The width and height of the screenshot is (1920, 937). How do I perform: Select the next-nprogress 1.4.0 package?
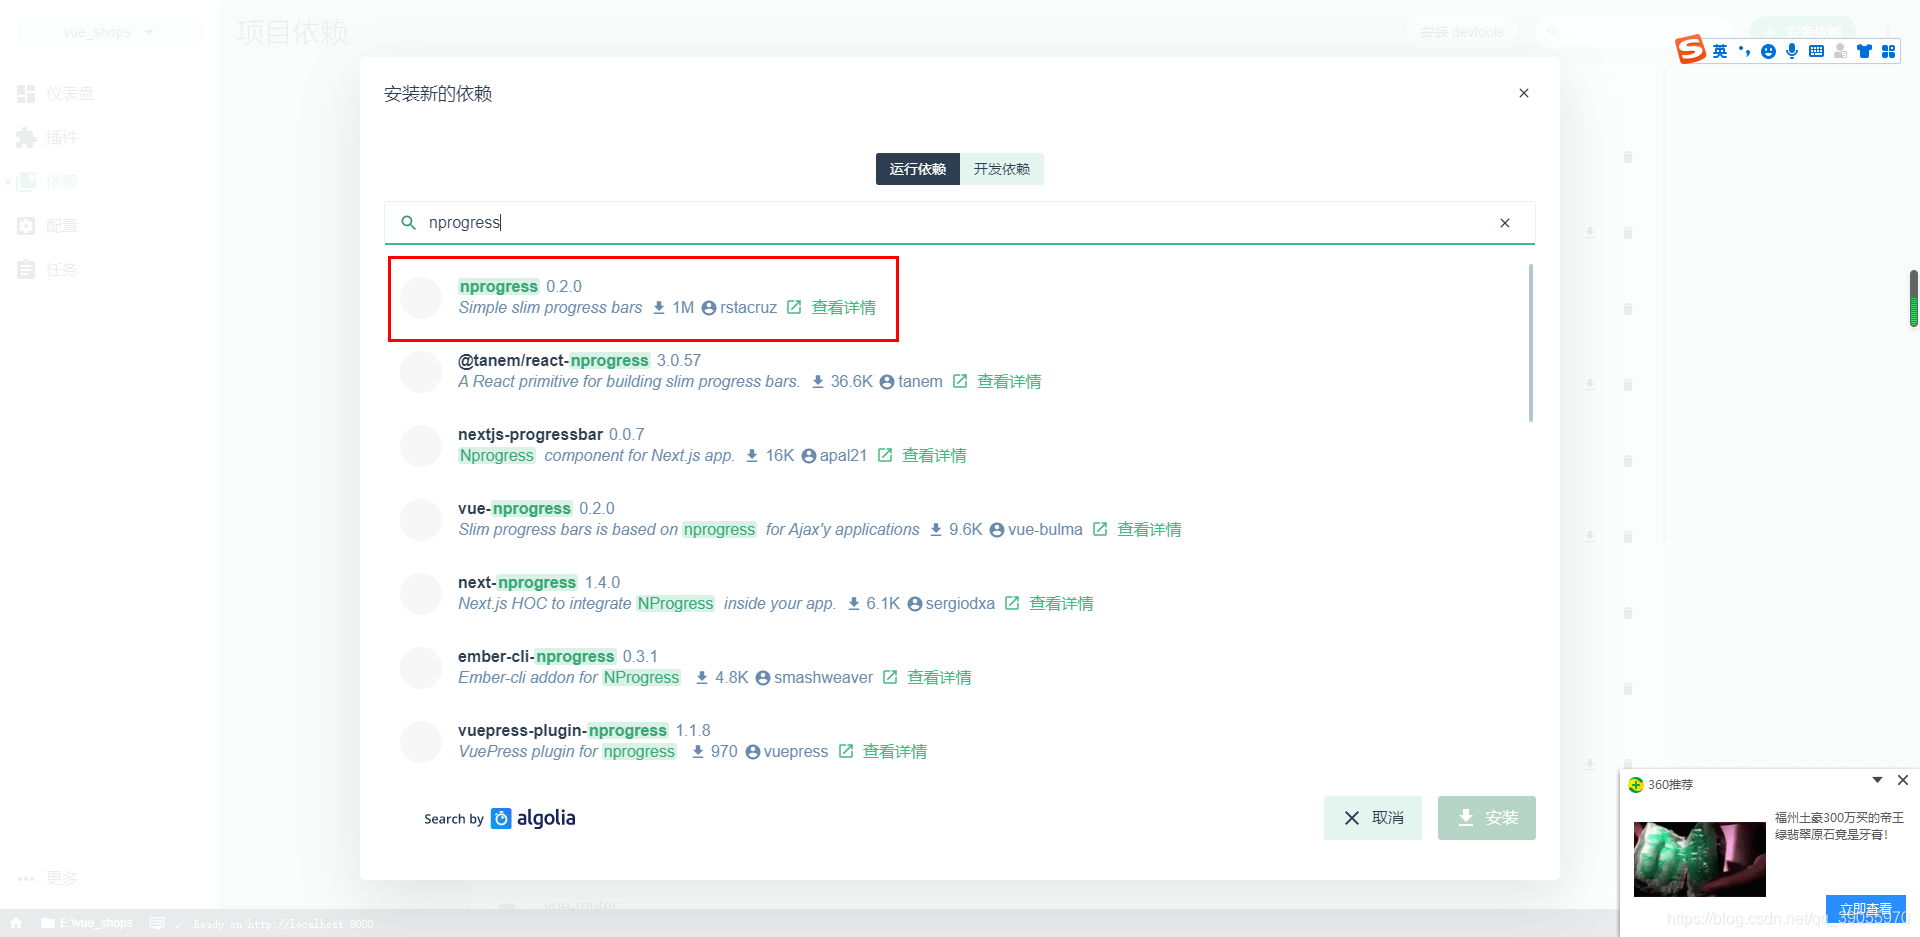(x=517, y=582)
